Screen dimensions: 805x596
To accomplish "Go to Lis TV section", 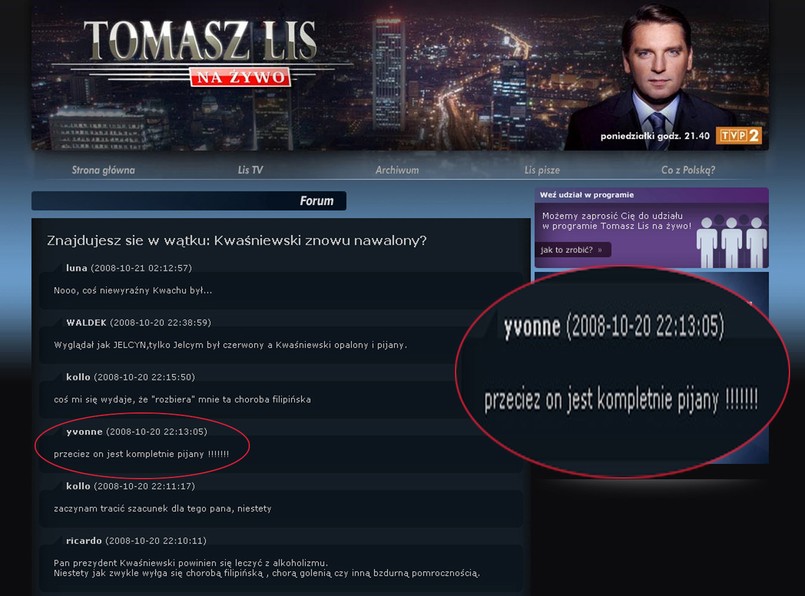I will pyautogui.click(x=250, y=170).
